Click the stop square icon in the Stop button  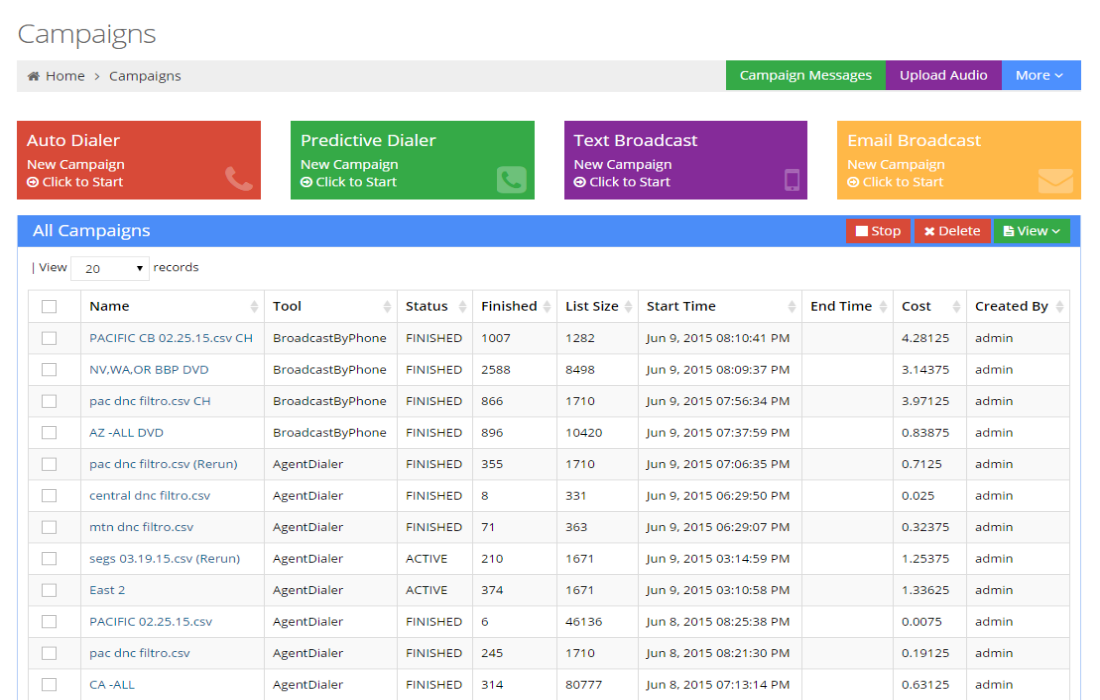pos(863,231)
